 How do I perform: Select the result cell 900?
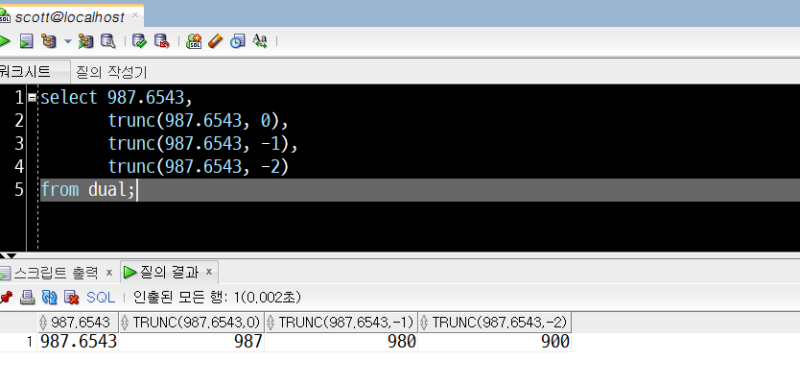click(x=494, y=342)
